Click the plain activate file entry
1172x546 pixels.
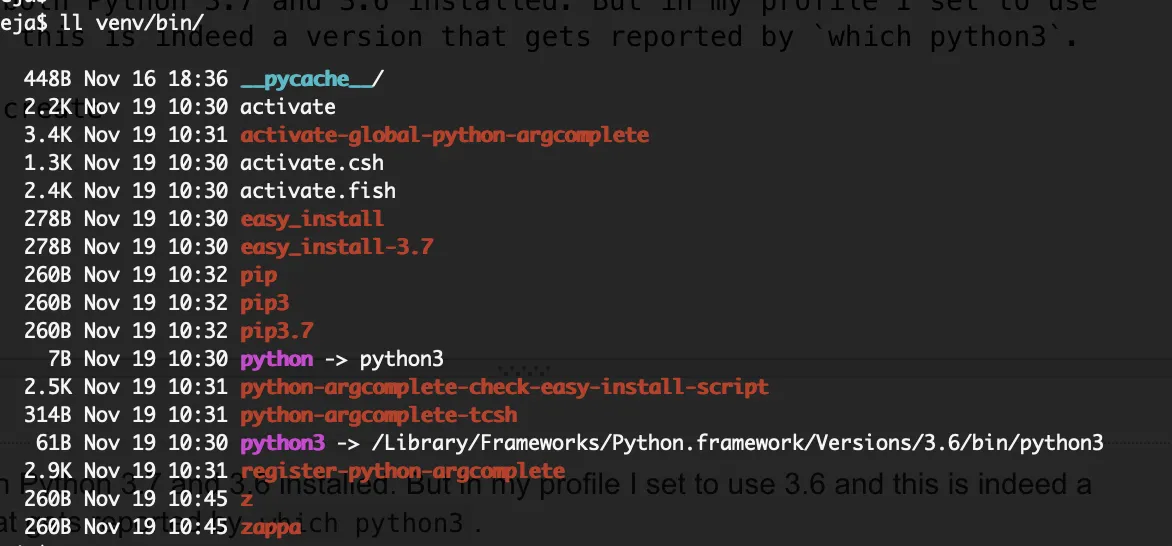pos(288,107)
